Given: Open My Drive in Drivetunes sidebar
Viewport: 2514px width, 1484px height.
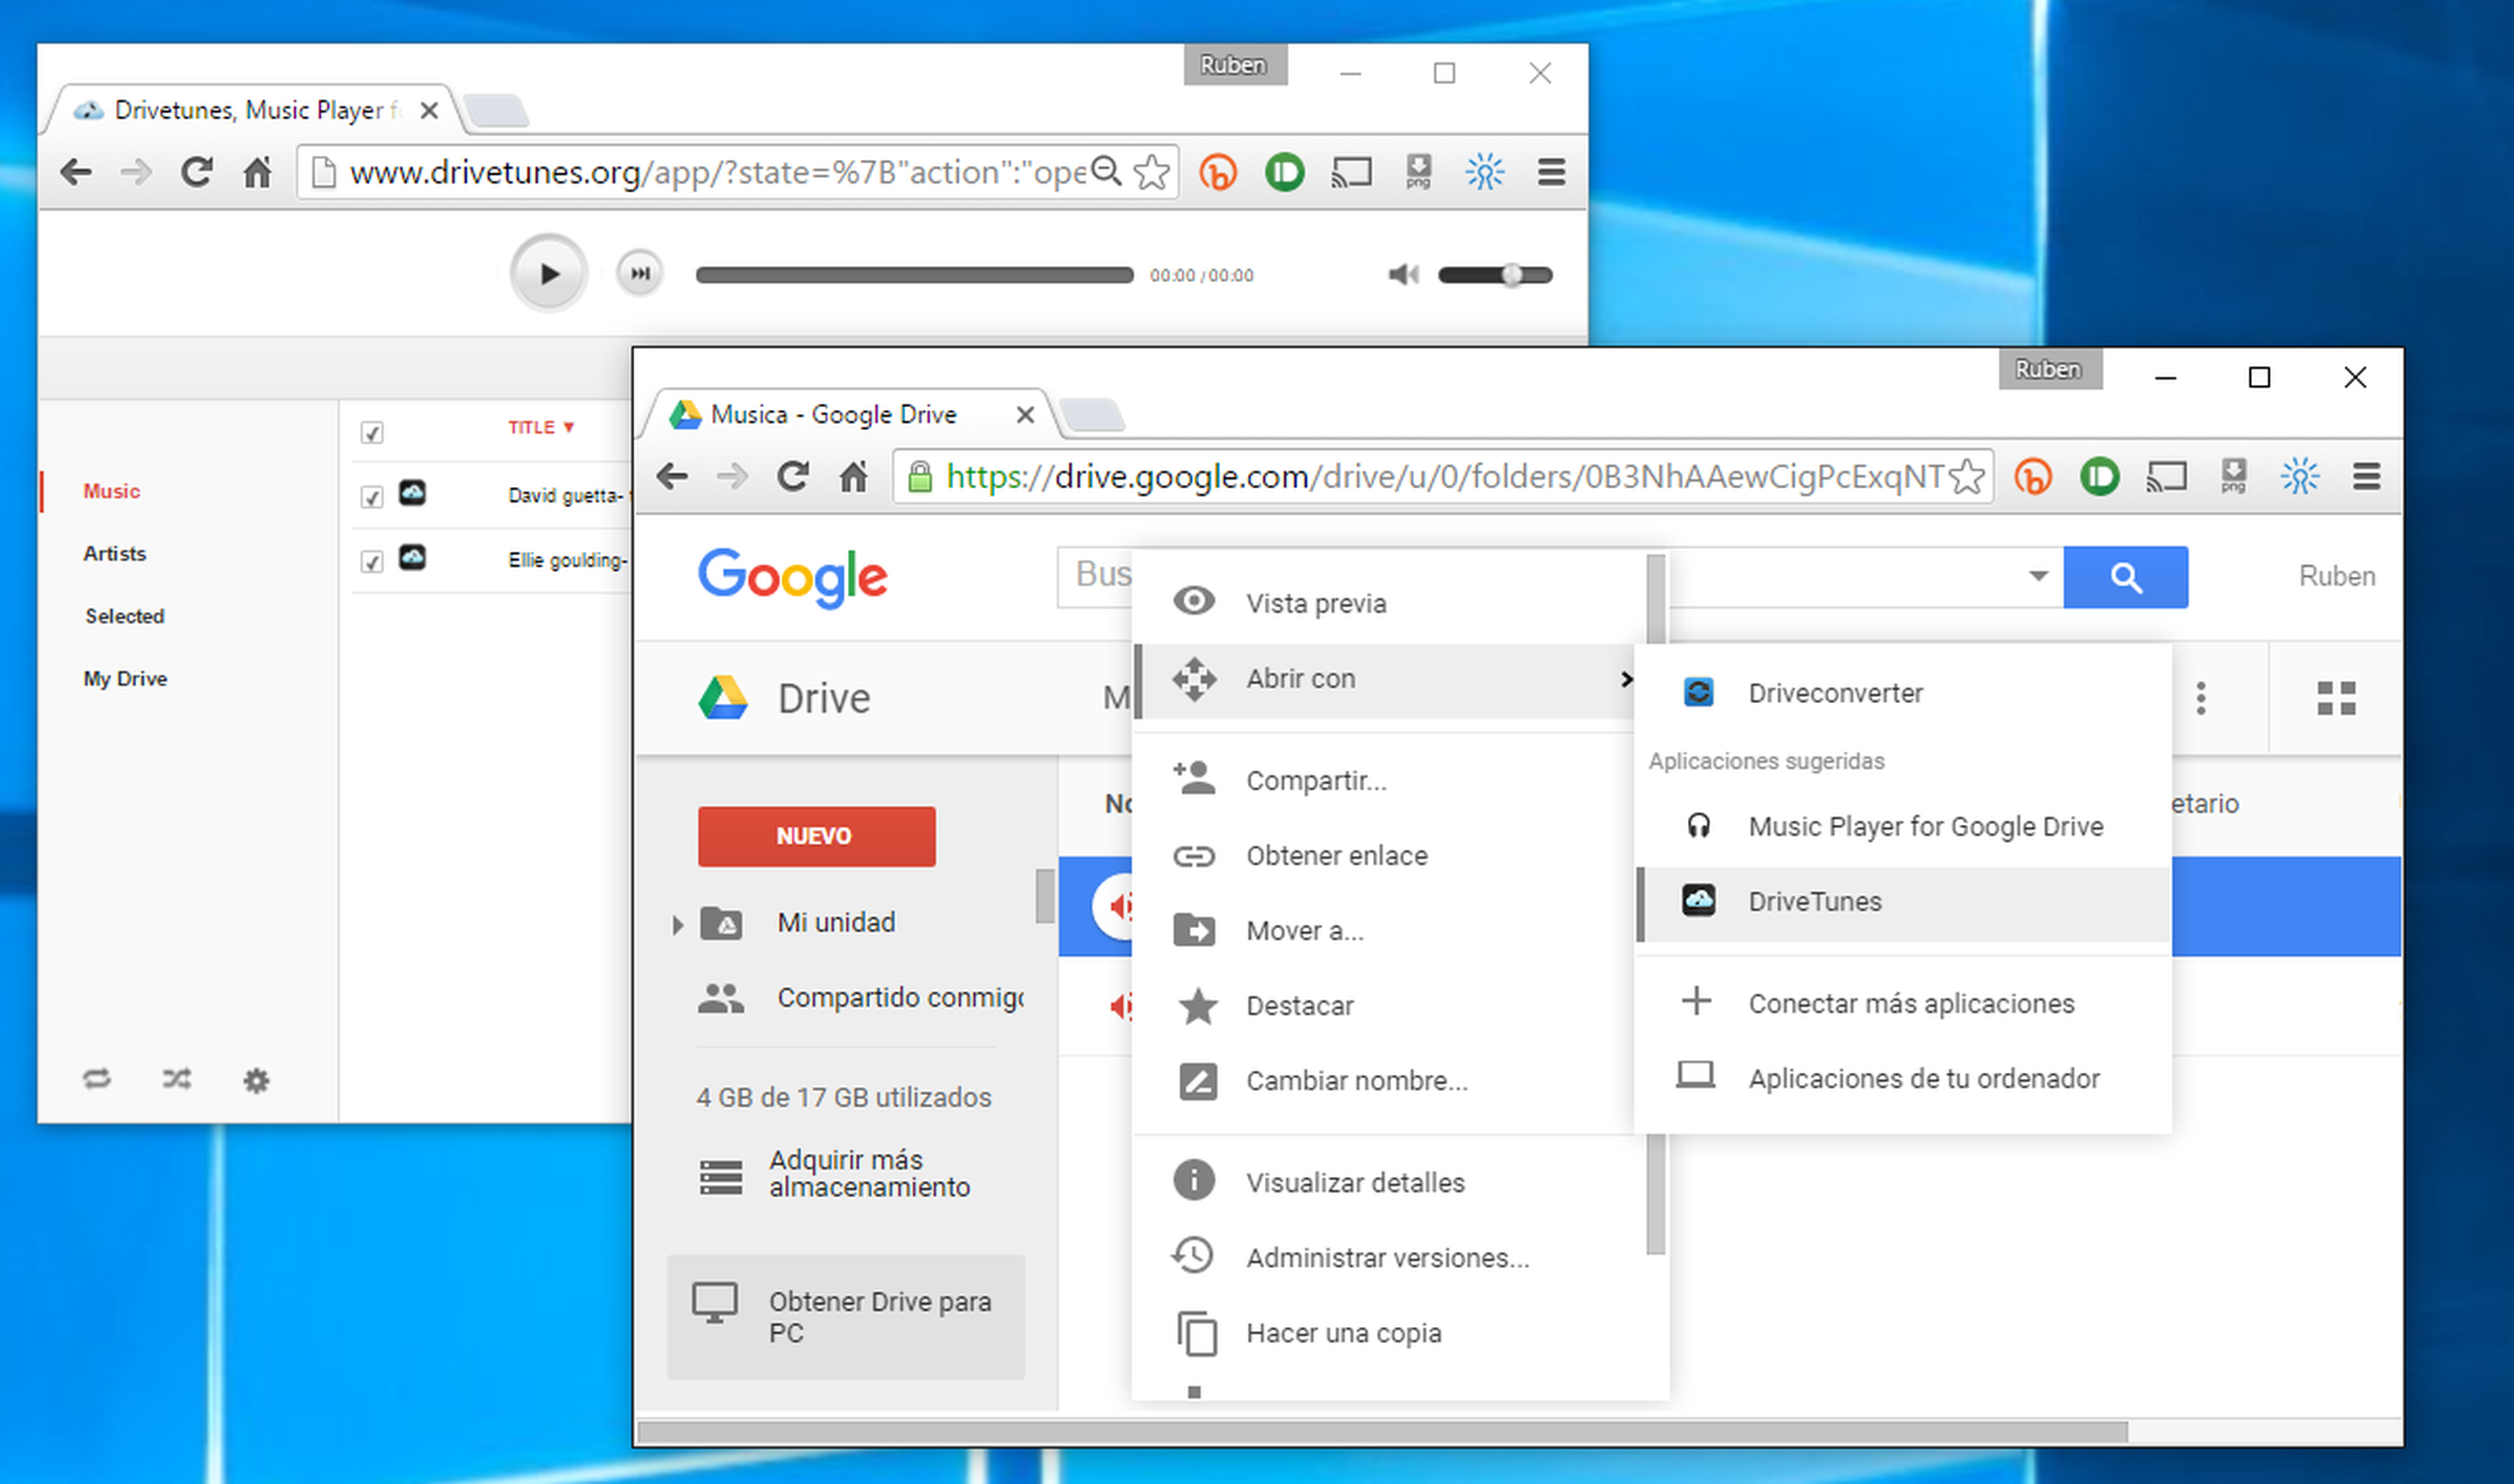Looking at the screenshot, I should click(x=126, y=679).
